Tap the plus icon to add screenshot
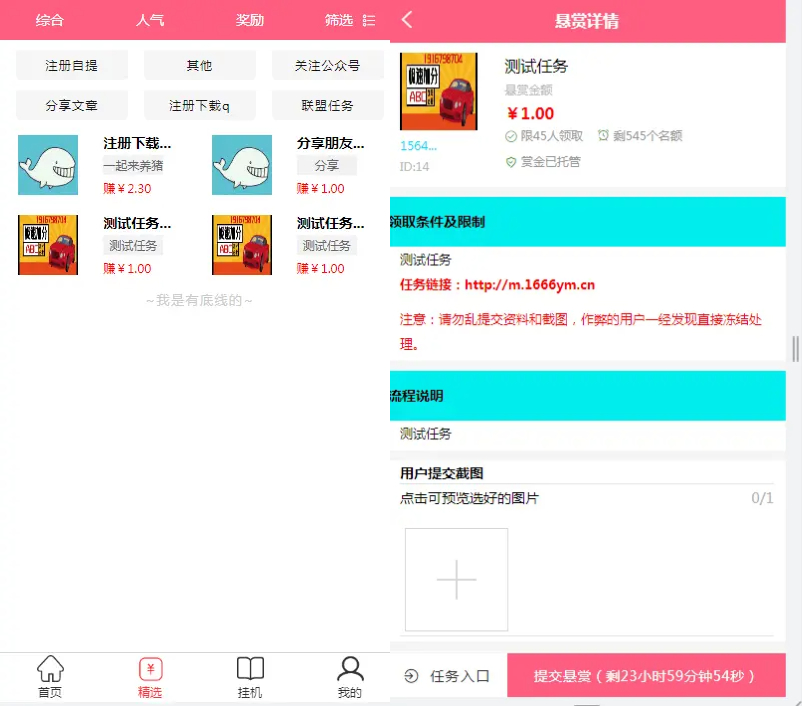Viewport: 802px width, 706px height. (x=456, y=580)
